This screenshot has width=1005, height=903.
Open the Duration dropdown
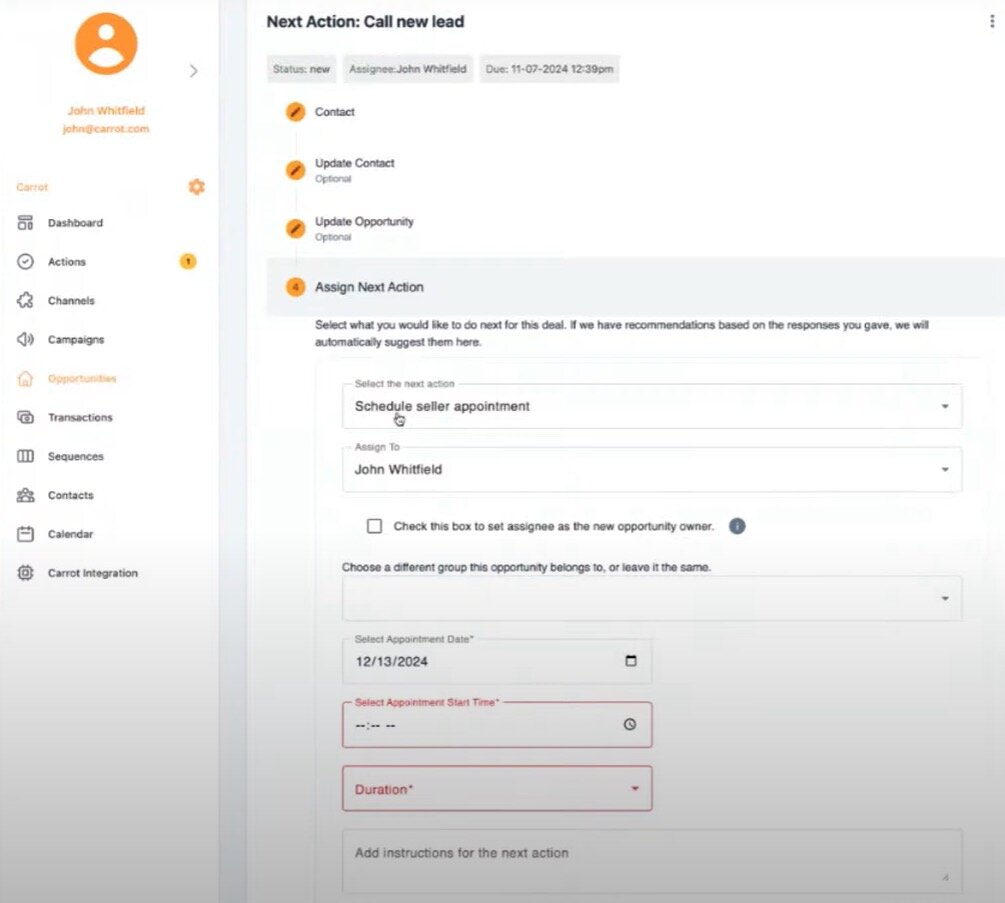pyautogui.click(x=497, y=789)
